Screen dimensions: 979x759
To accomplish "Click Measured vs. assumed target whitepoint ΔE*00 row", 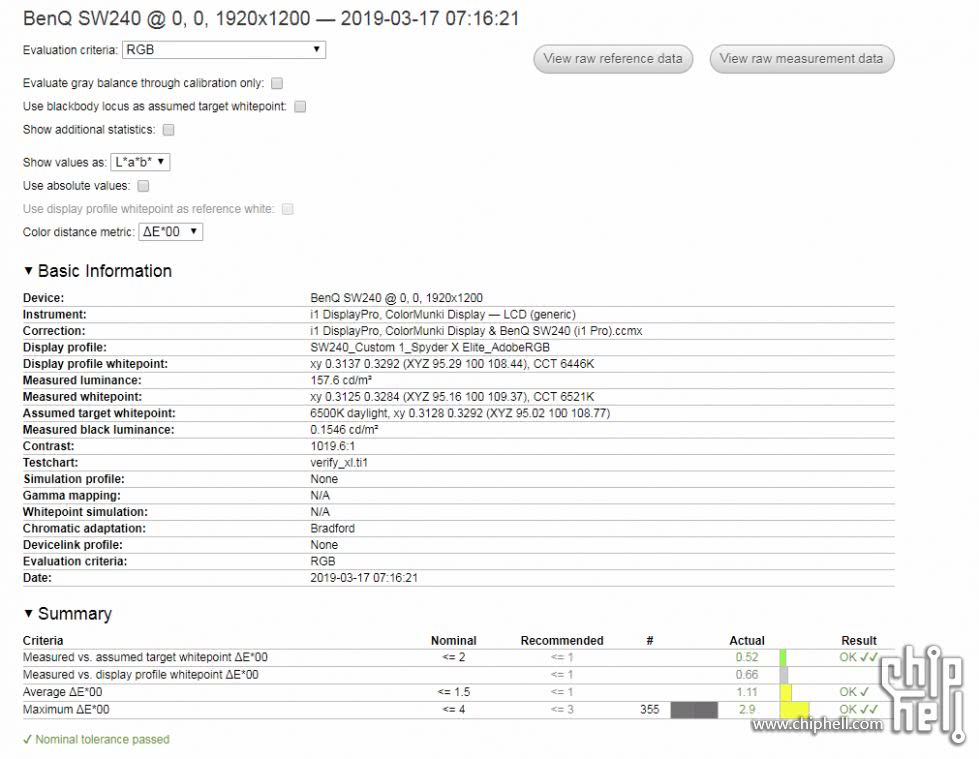I will tap(145, 657).
